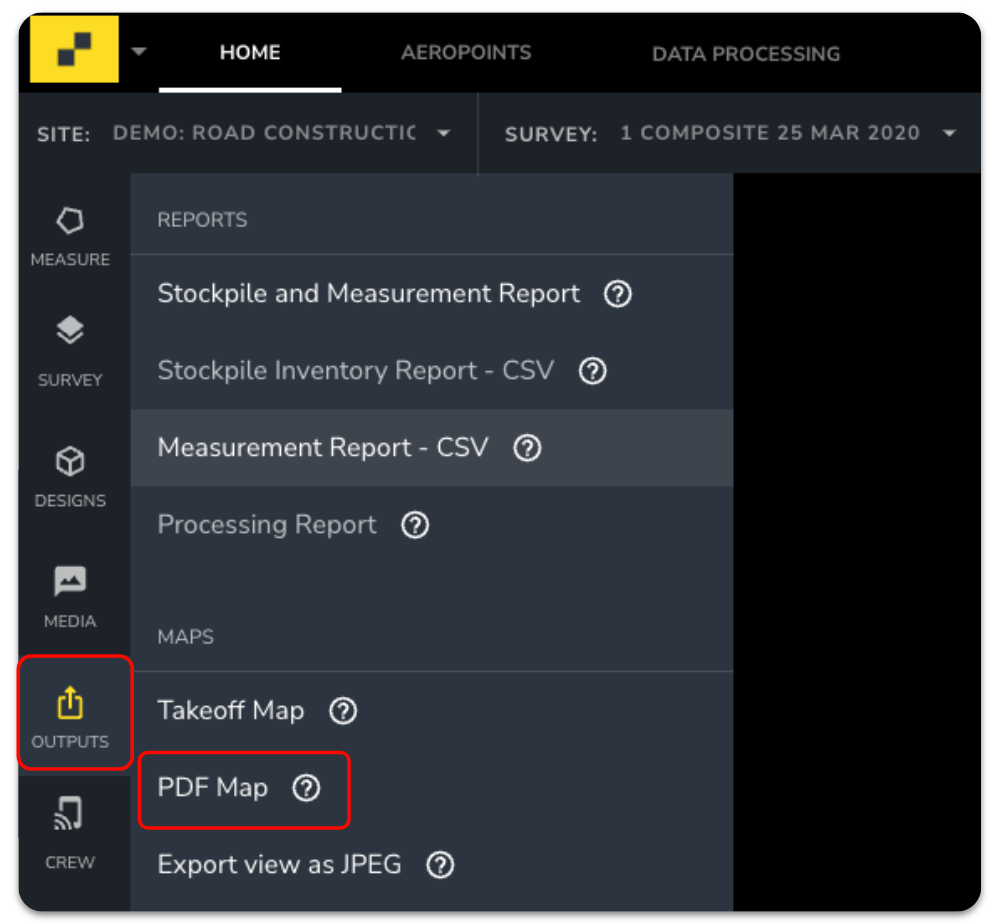This screenshot has height=924, width=992.
Task: Switch to the AEROPOINTS tab
Action: [x=466, y=52]
